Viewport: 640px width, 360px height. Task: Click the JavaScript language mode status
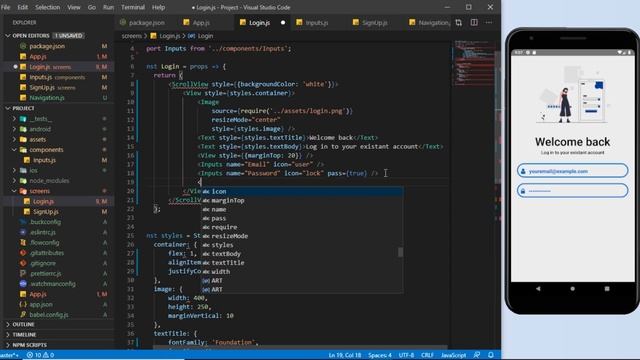[x=453, y=355]
